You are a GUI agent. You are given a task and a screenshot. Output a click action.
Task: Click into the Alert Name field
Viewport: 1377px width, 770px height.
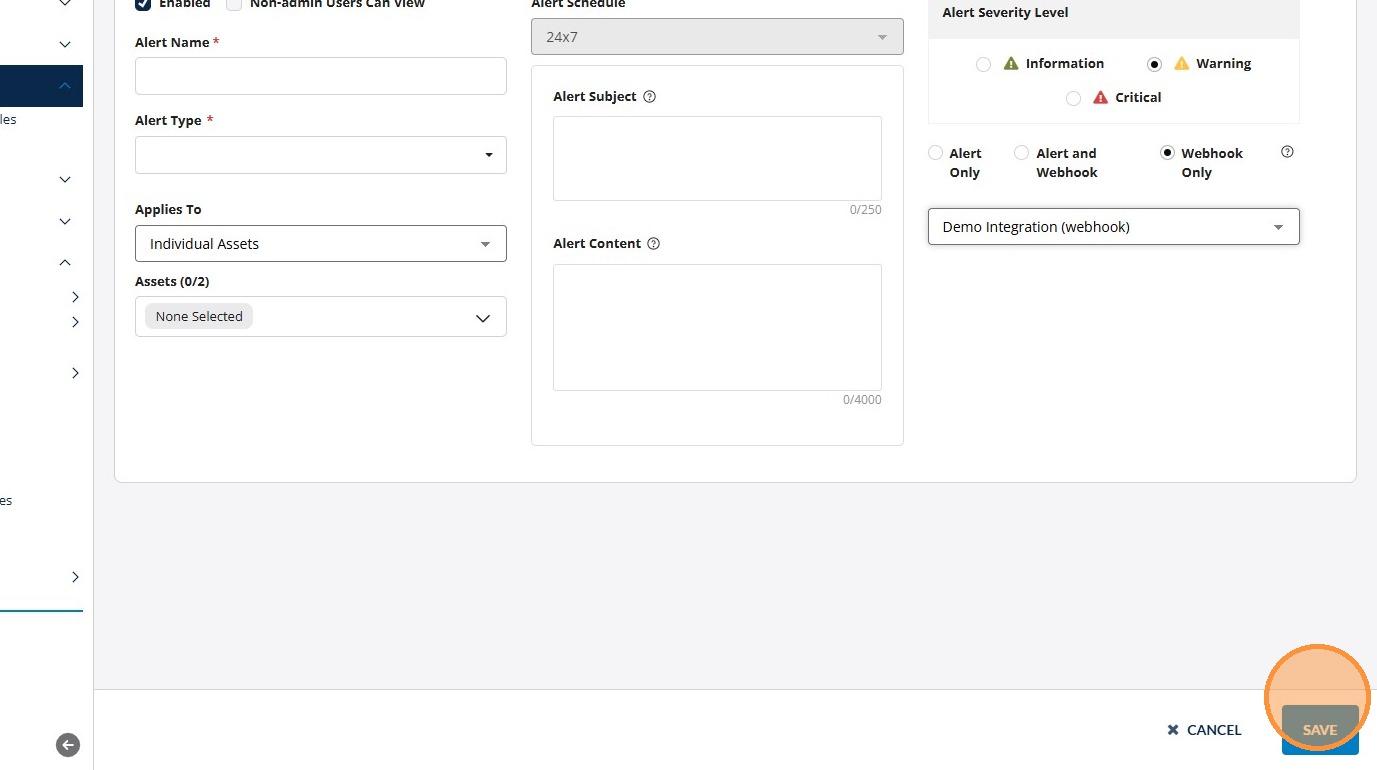[321, 76]
